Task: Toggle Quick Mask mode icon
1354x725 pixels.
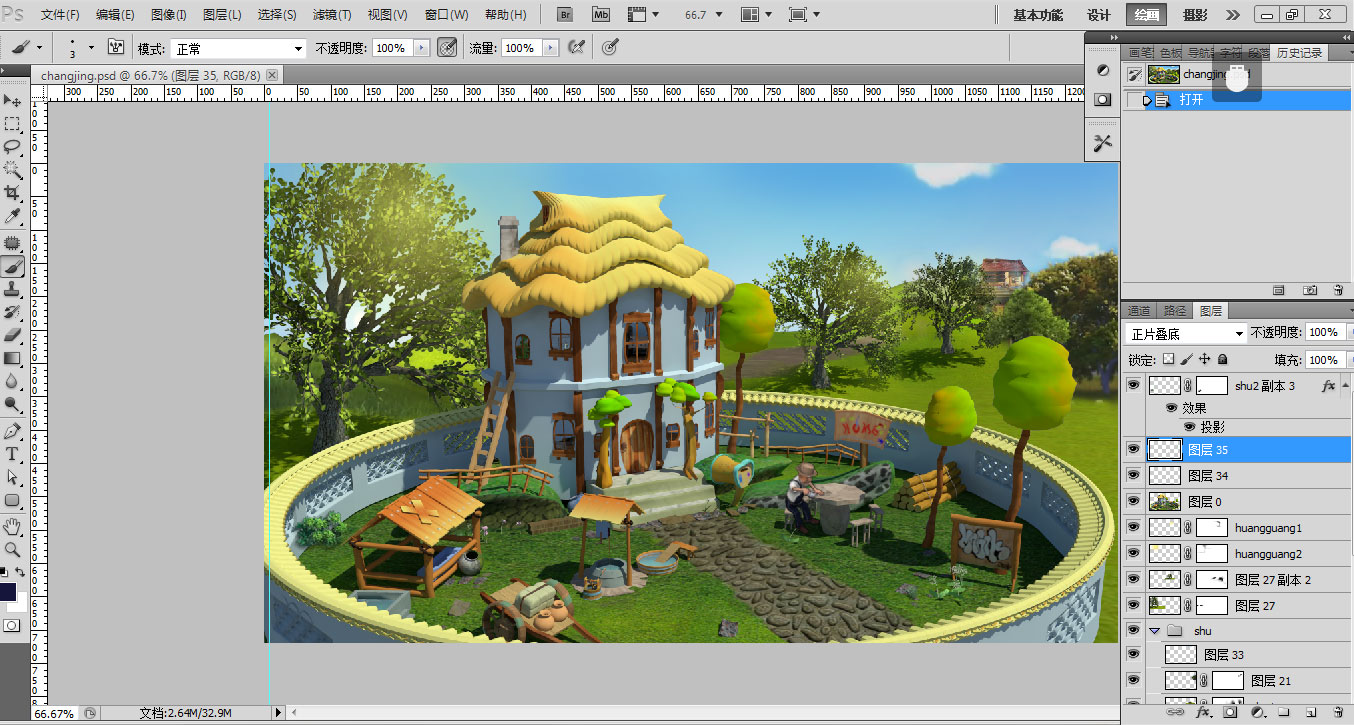Action: click(x=12, y=625)
